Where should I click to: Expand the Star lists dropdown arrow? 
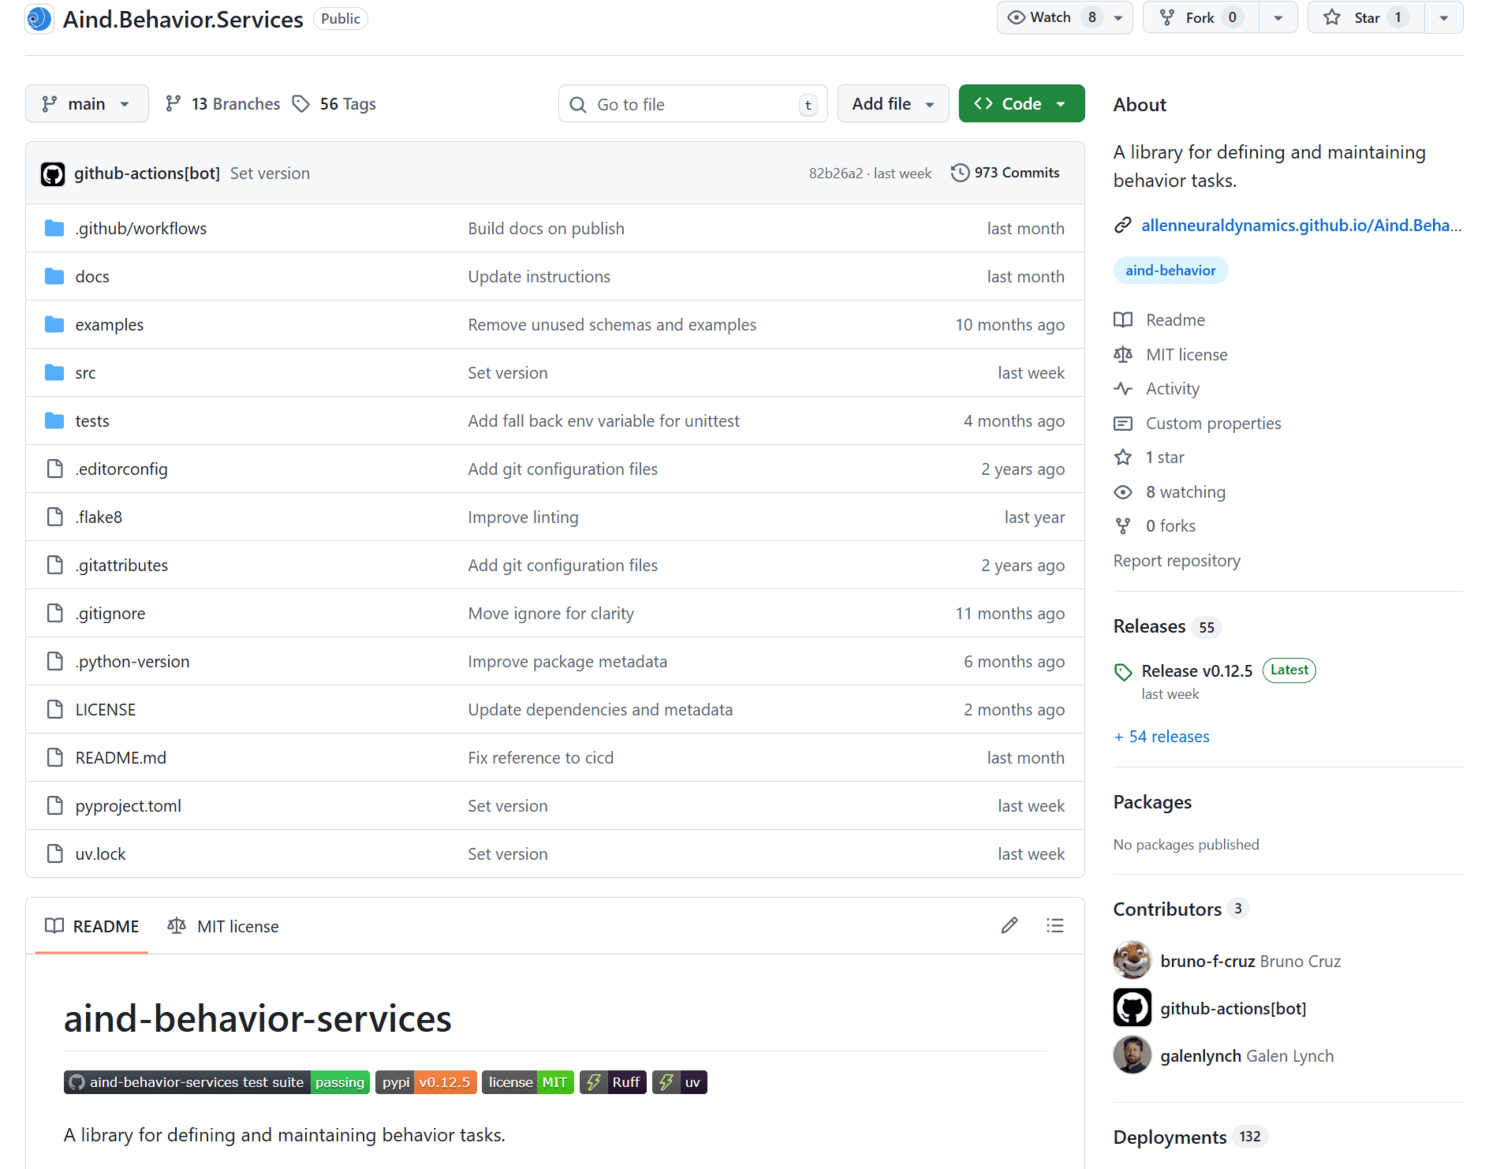point(1444,17)
